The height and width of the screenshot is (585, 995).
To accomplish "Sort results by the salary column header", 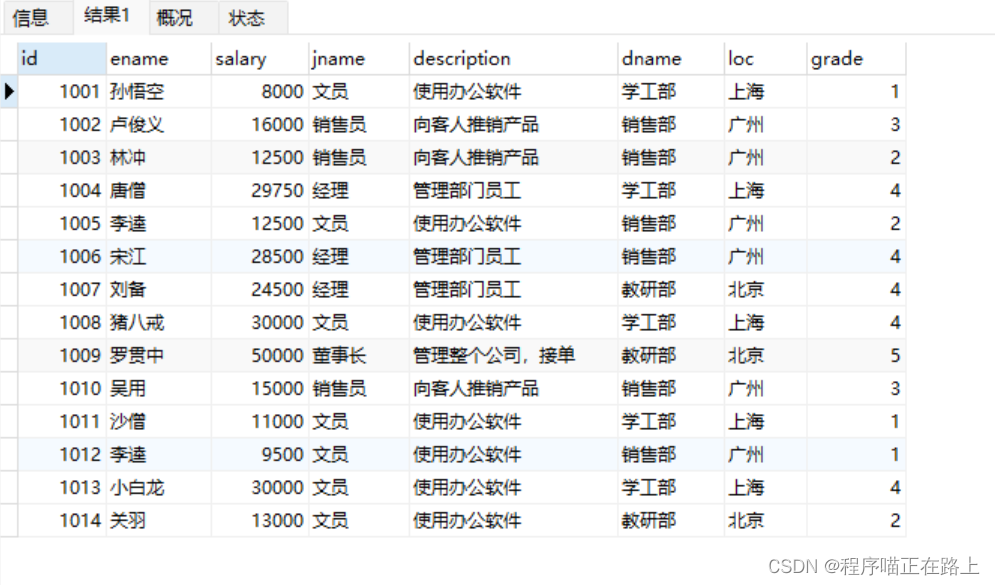I will [240, 58].
